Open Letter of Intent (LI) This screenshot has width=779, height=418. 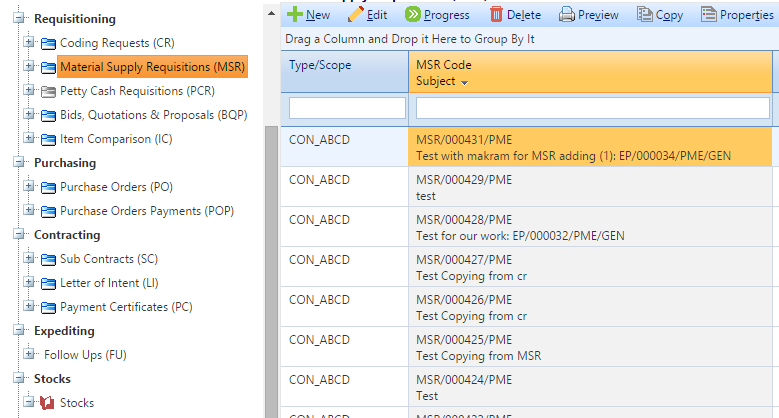pos(109,283)
